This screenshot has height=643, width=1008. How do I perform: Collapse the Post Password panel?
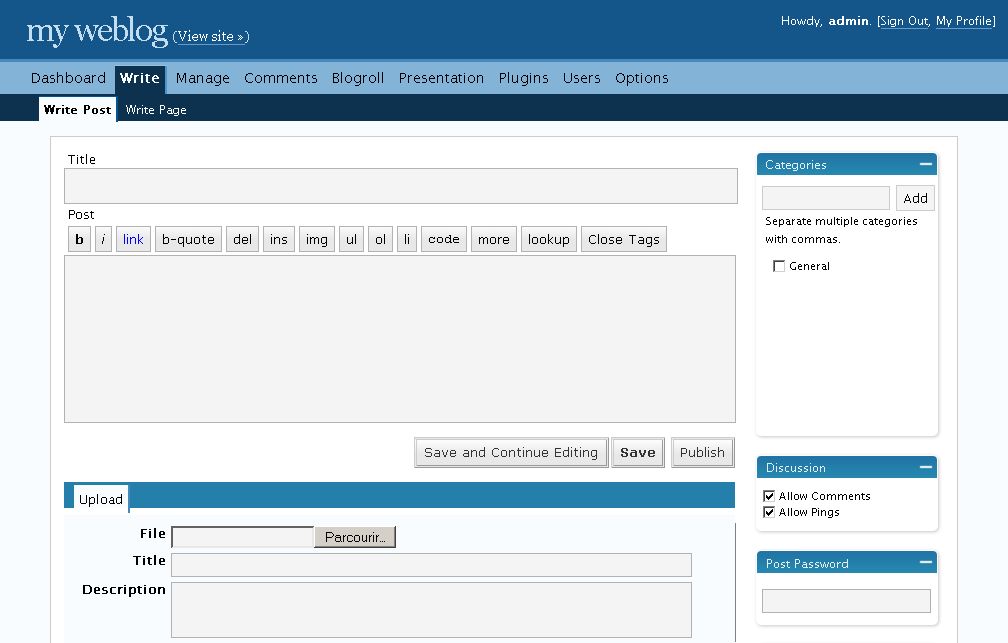pyautogui.click(x=926, y=564)
